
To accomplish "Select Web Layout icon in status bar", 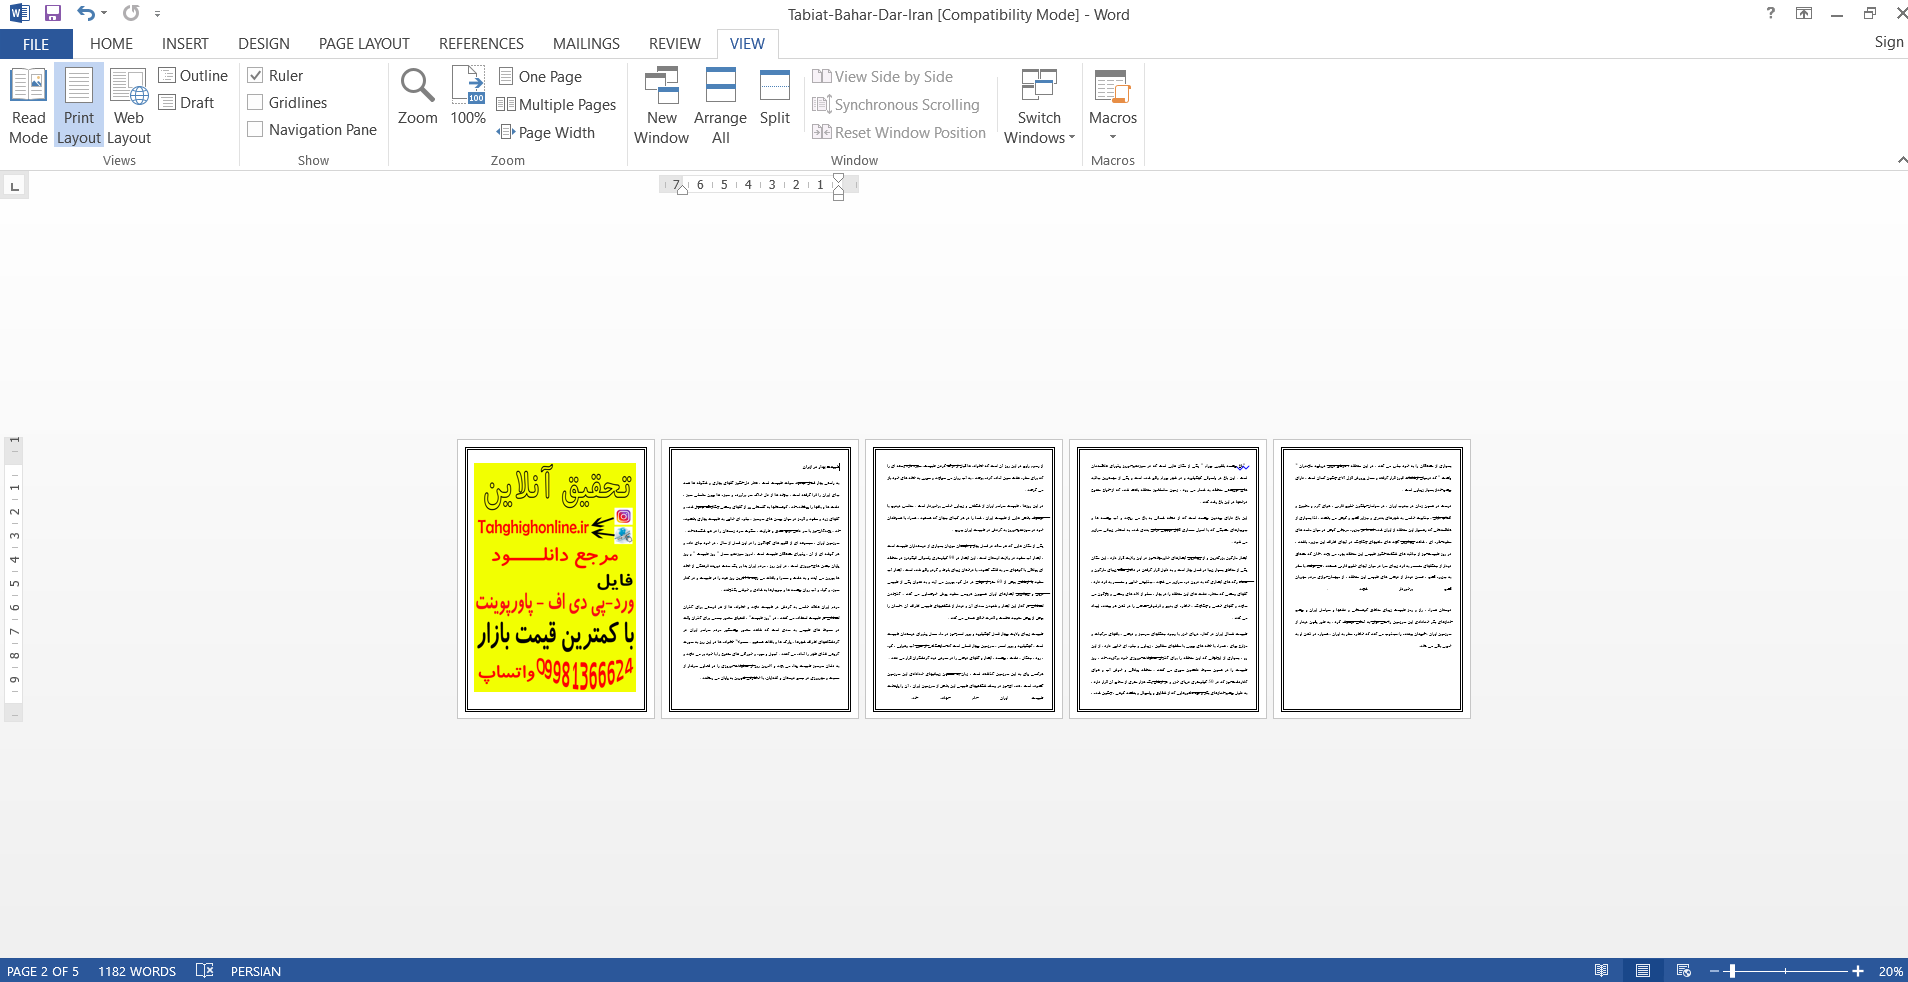I will (x=1683, y=970).
